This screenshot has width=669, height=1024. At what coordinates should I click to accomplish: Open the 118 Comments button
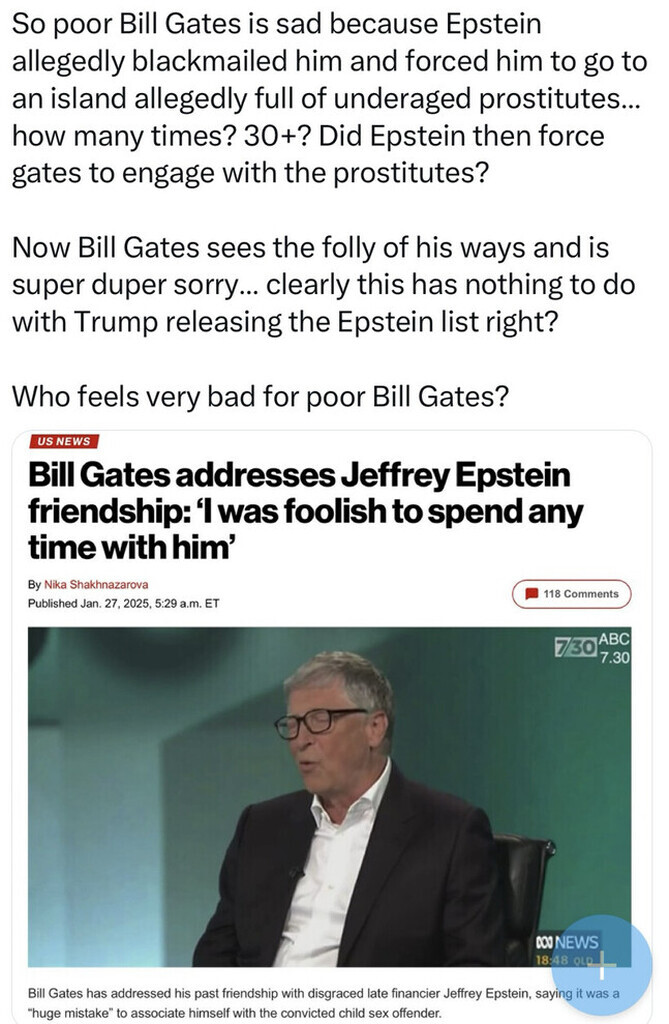point(572,594)
